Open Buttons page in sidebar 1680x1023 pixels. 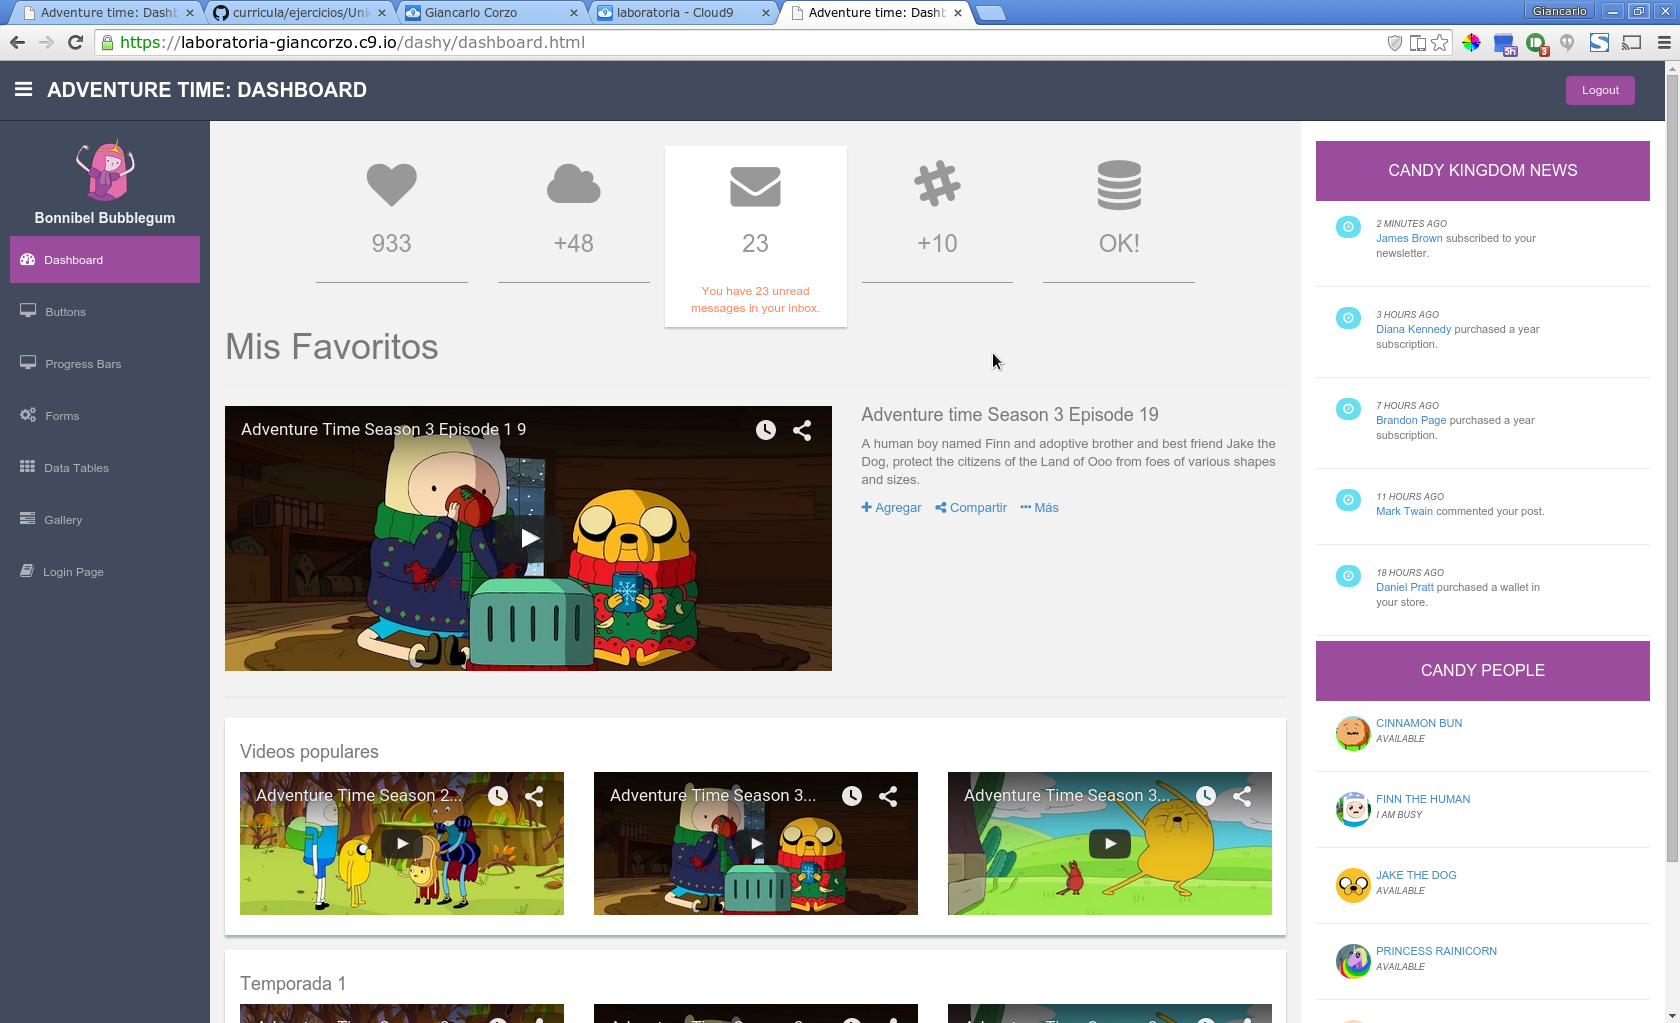(105, 312)
